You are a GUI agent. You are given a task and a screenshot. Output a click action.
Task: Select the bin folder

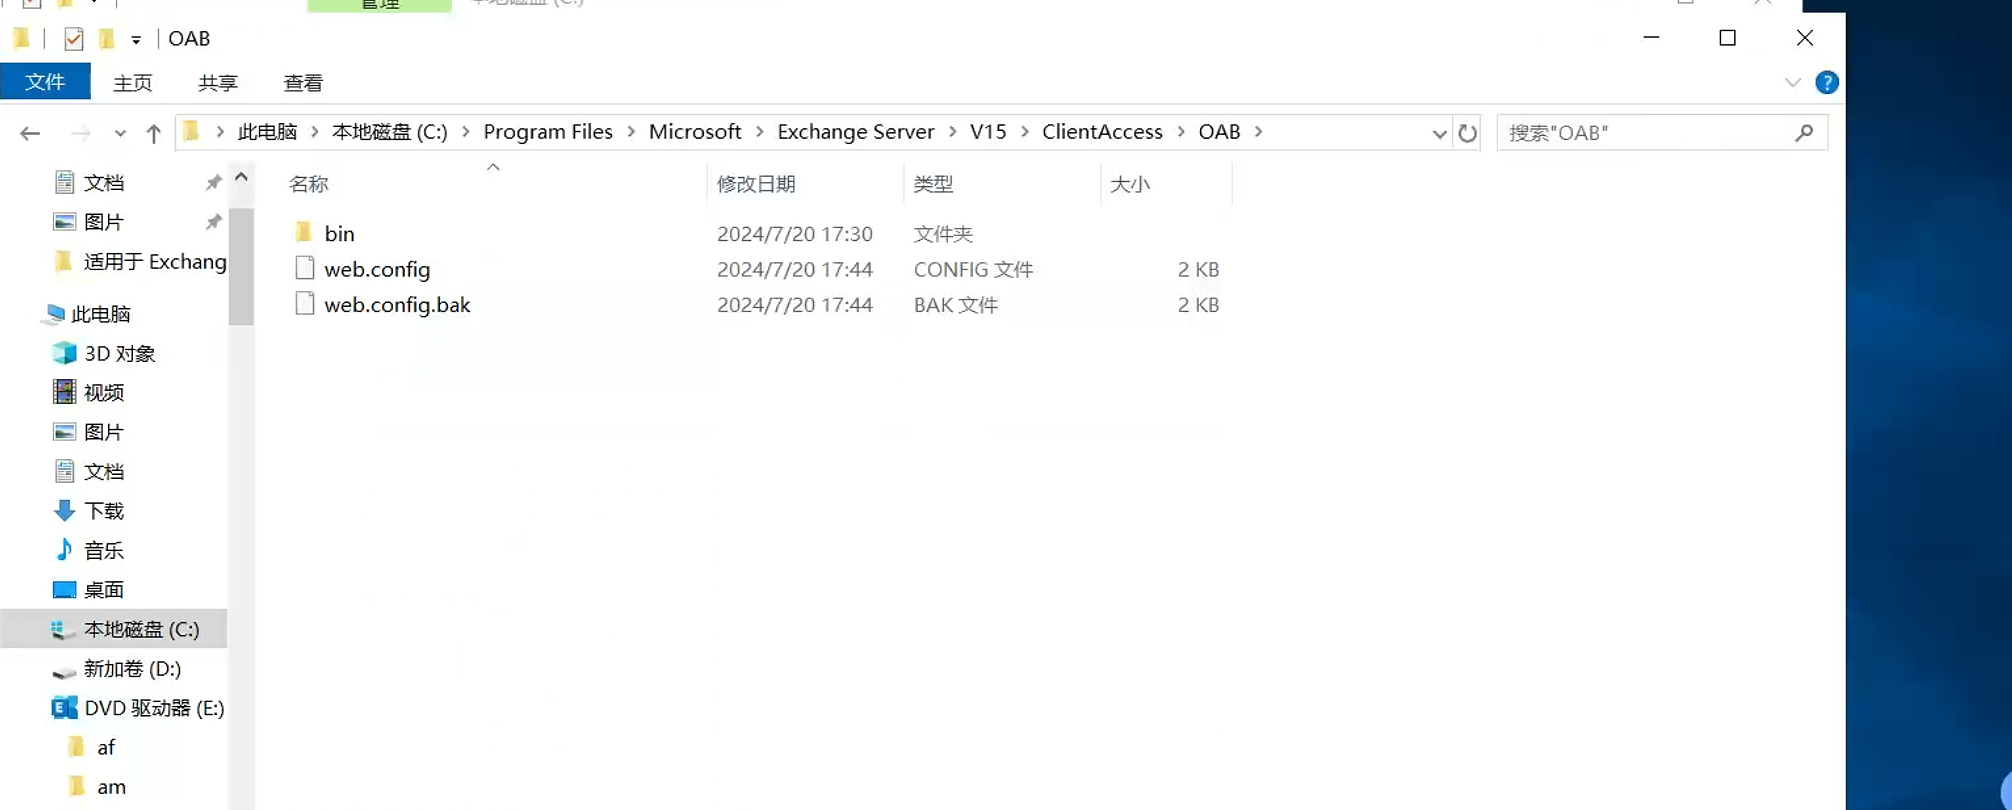coord(339,233)
